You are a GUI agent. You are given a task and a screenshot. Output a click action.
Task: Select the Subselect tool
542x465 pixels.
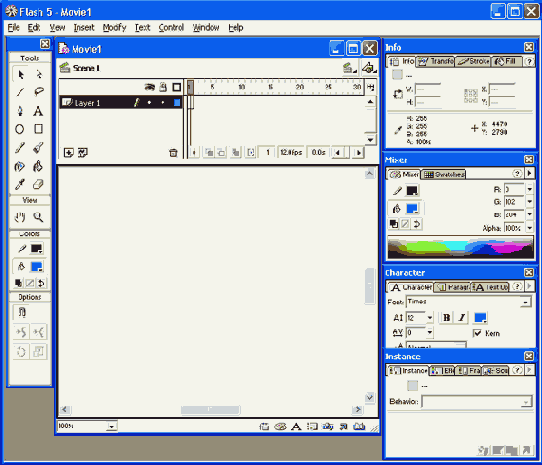click(x=39, y=74)
